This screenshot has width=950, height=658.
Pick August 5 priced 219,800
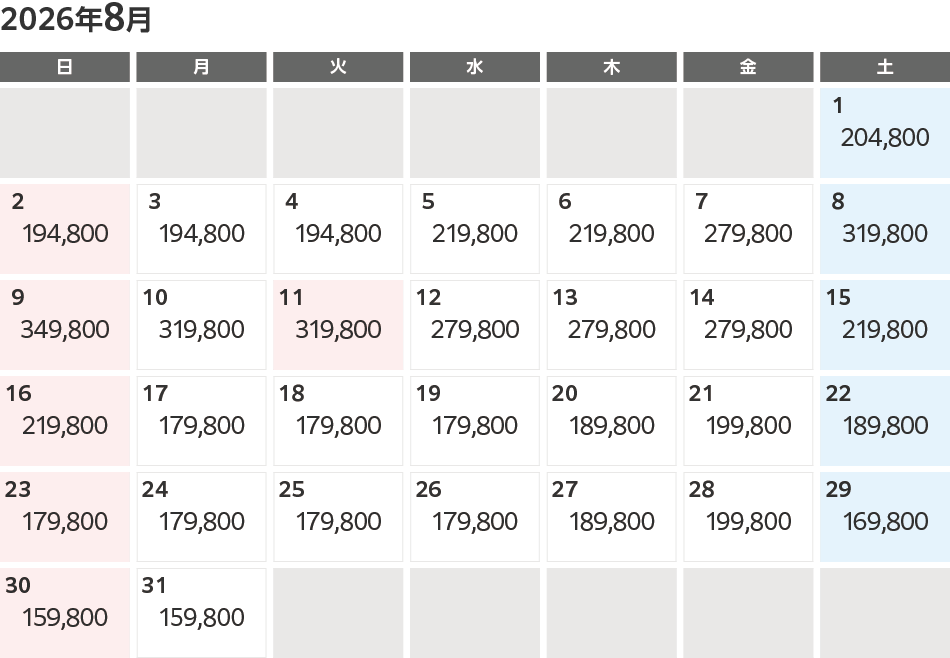coord(475,229)
